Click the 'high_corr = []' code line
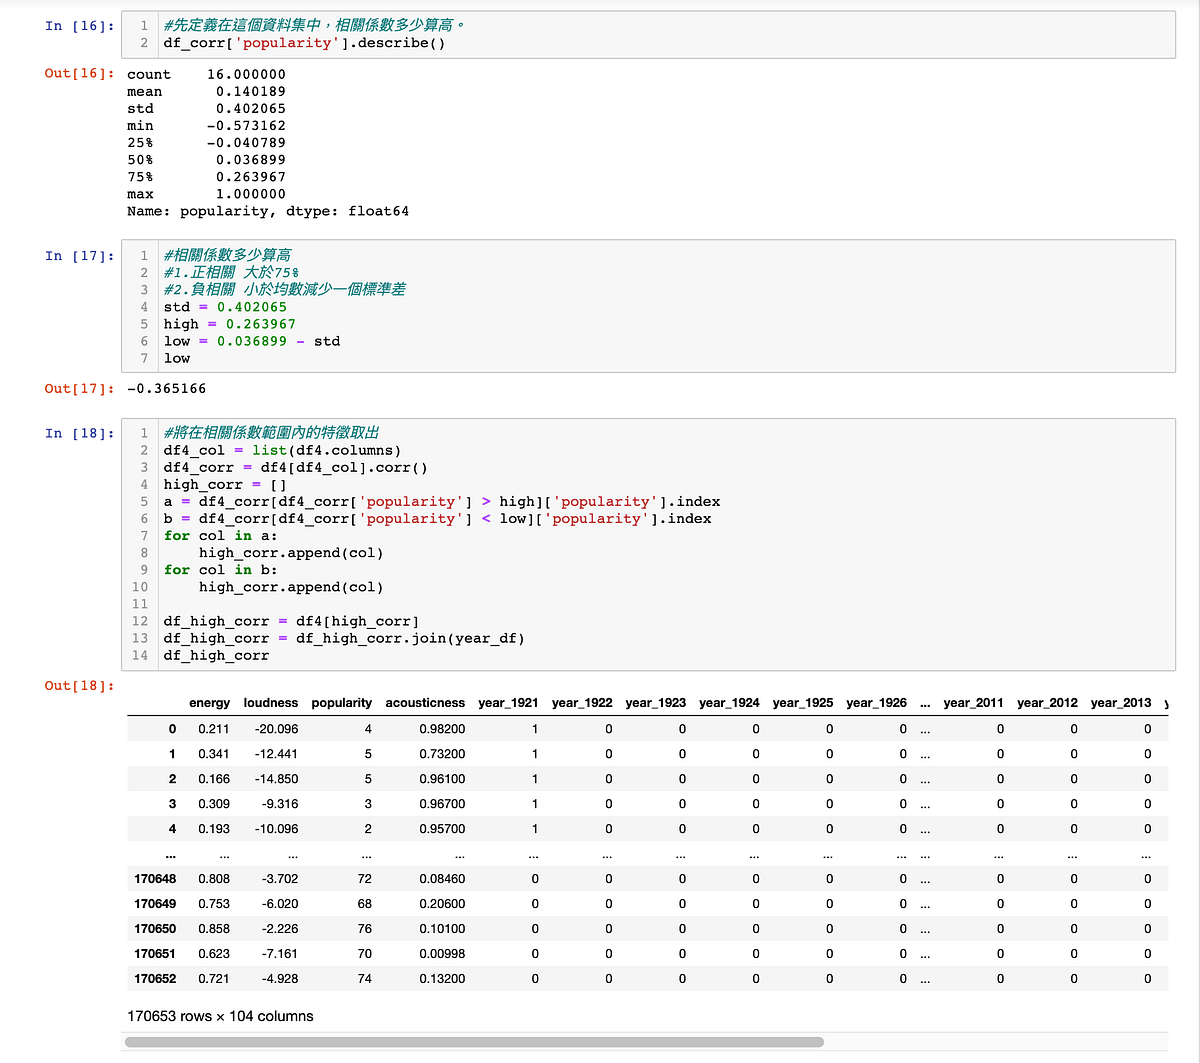 [x=225, y=484]
